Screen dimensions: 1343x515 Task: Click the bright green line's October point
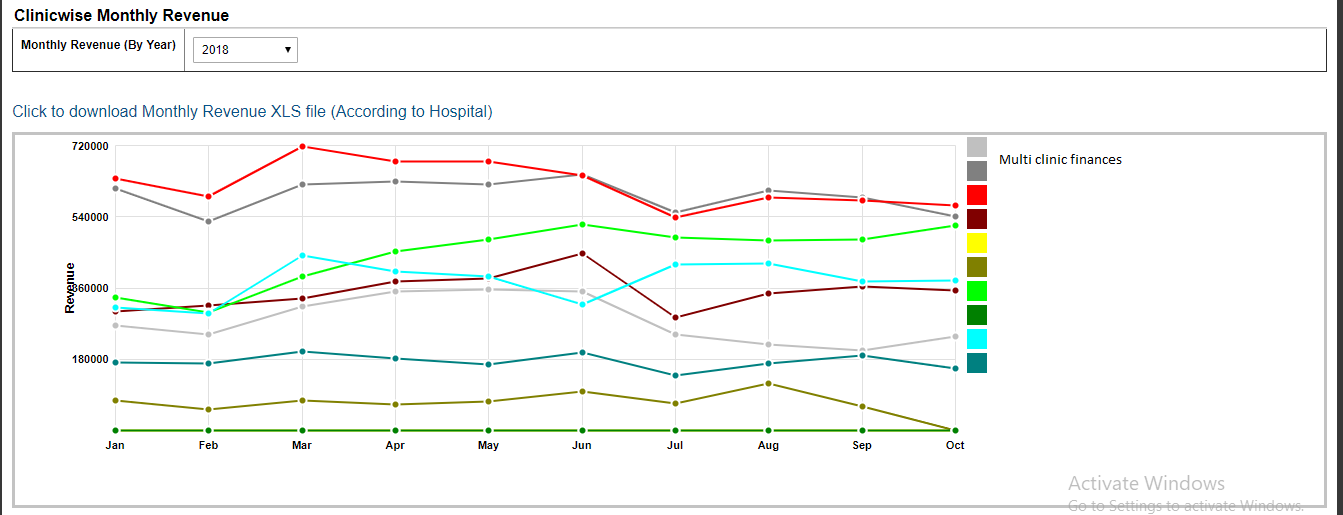pyautogui.click(x=955, y=225)
